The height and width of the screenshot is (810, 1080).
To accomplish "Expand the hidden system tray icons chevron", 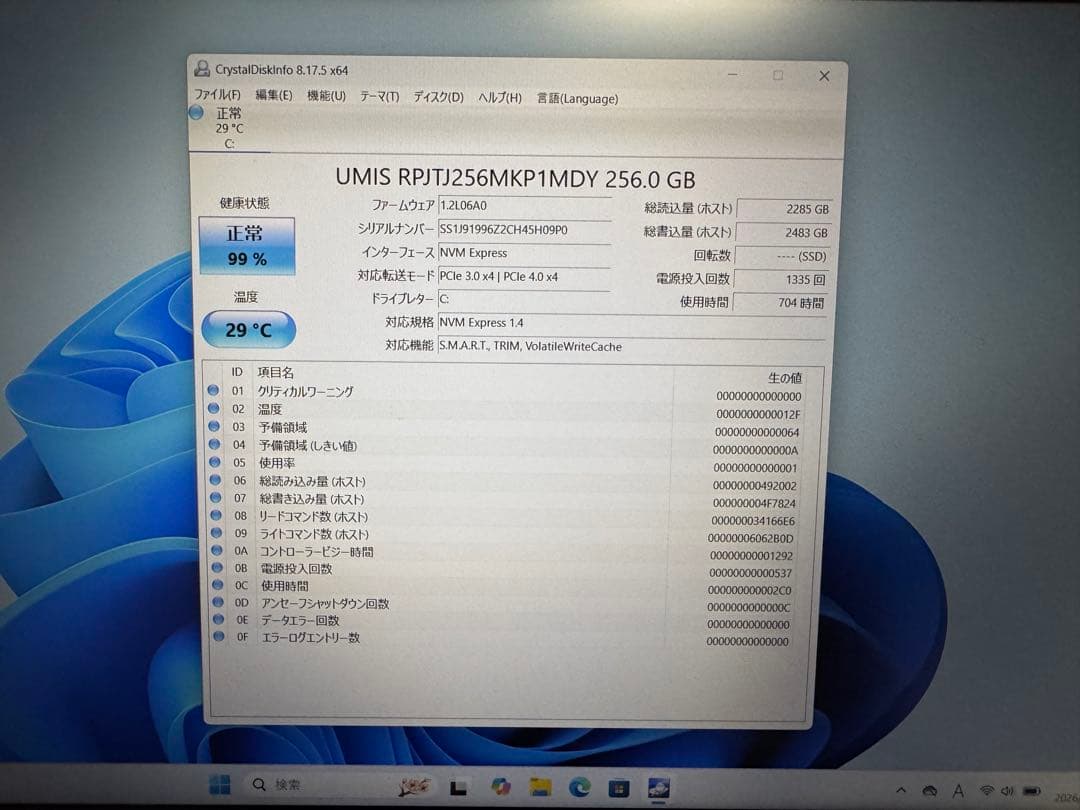I will [901, 790].
